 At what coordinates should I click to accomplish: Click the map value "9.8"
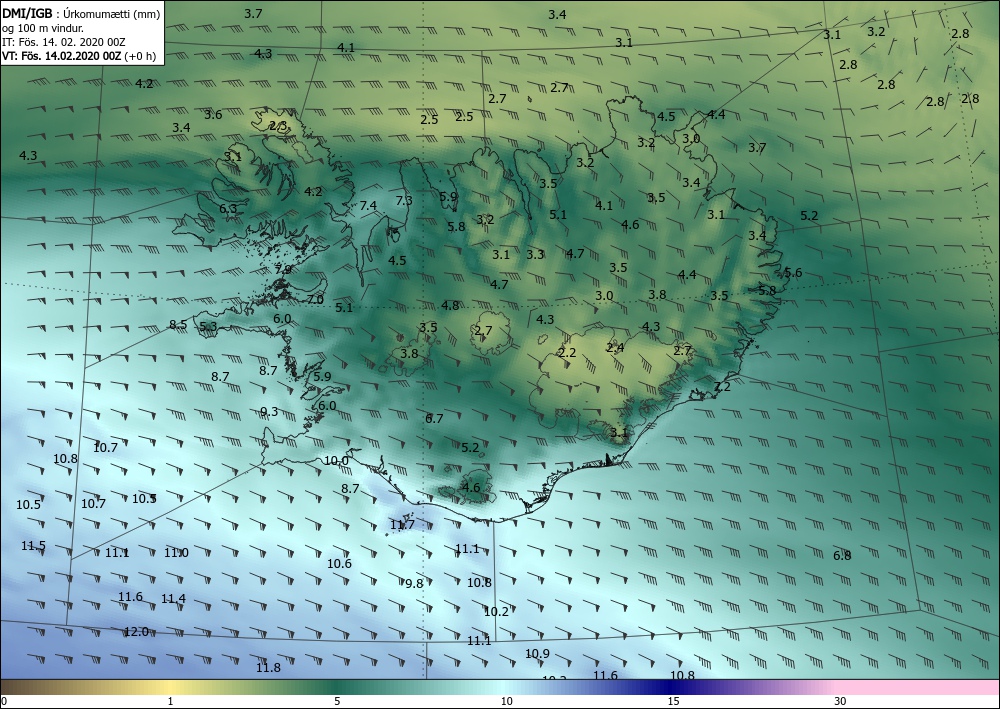coord(415,583)
